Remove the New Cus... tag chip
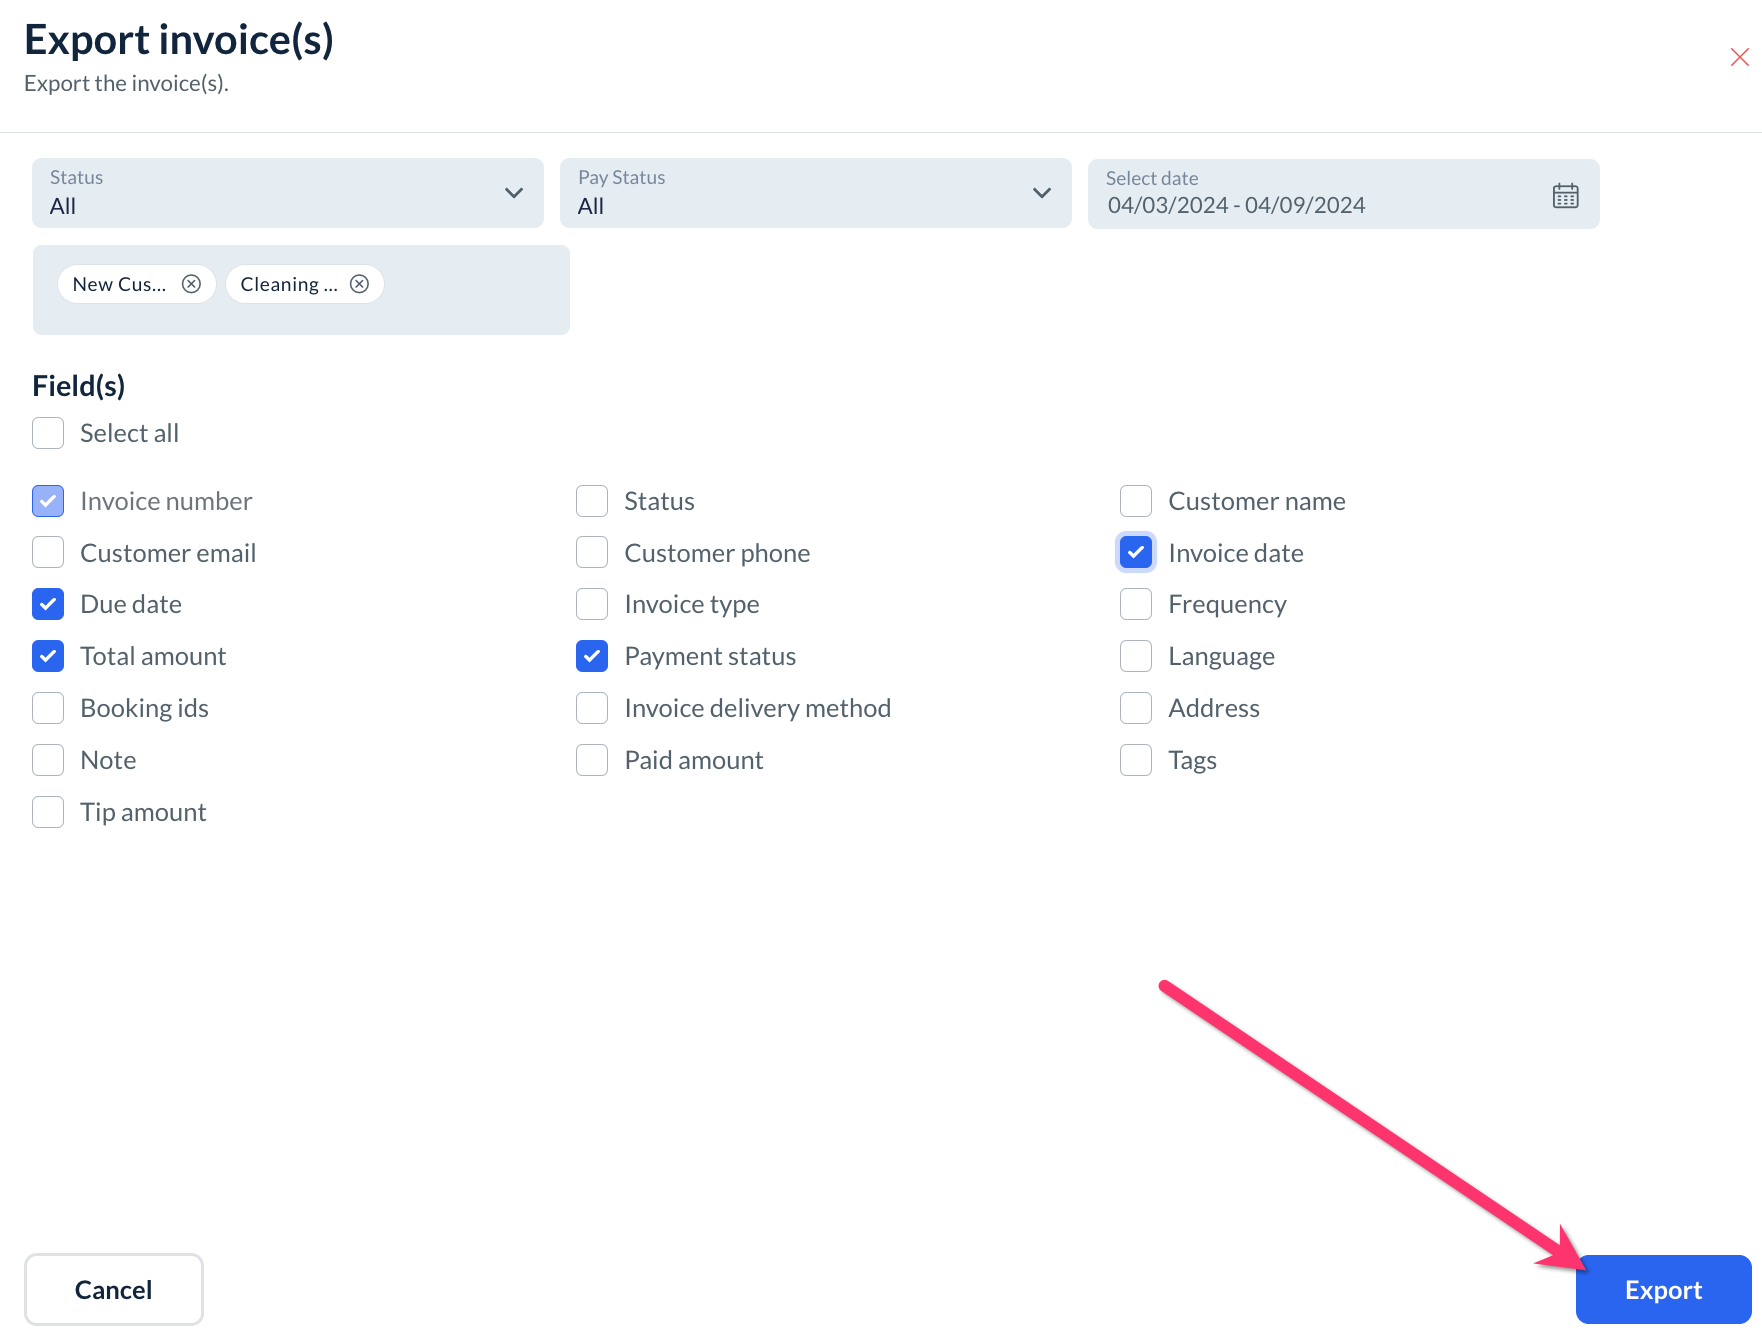This screenshot has height=1344, width=1762. point(191,284)
